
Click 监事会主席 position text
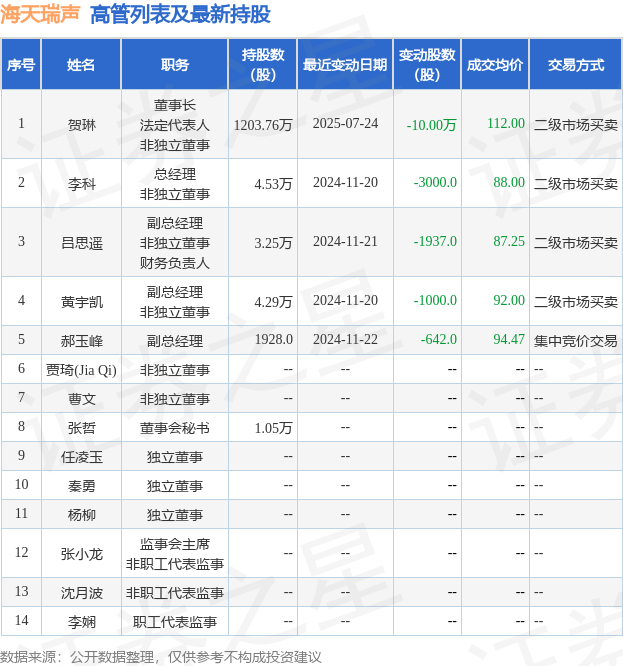click(175, 544)
